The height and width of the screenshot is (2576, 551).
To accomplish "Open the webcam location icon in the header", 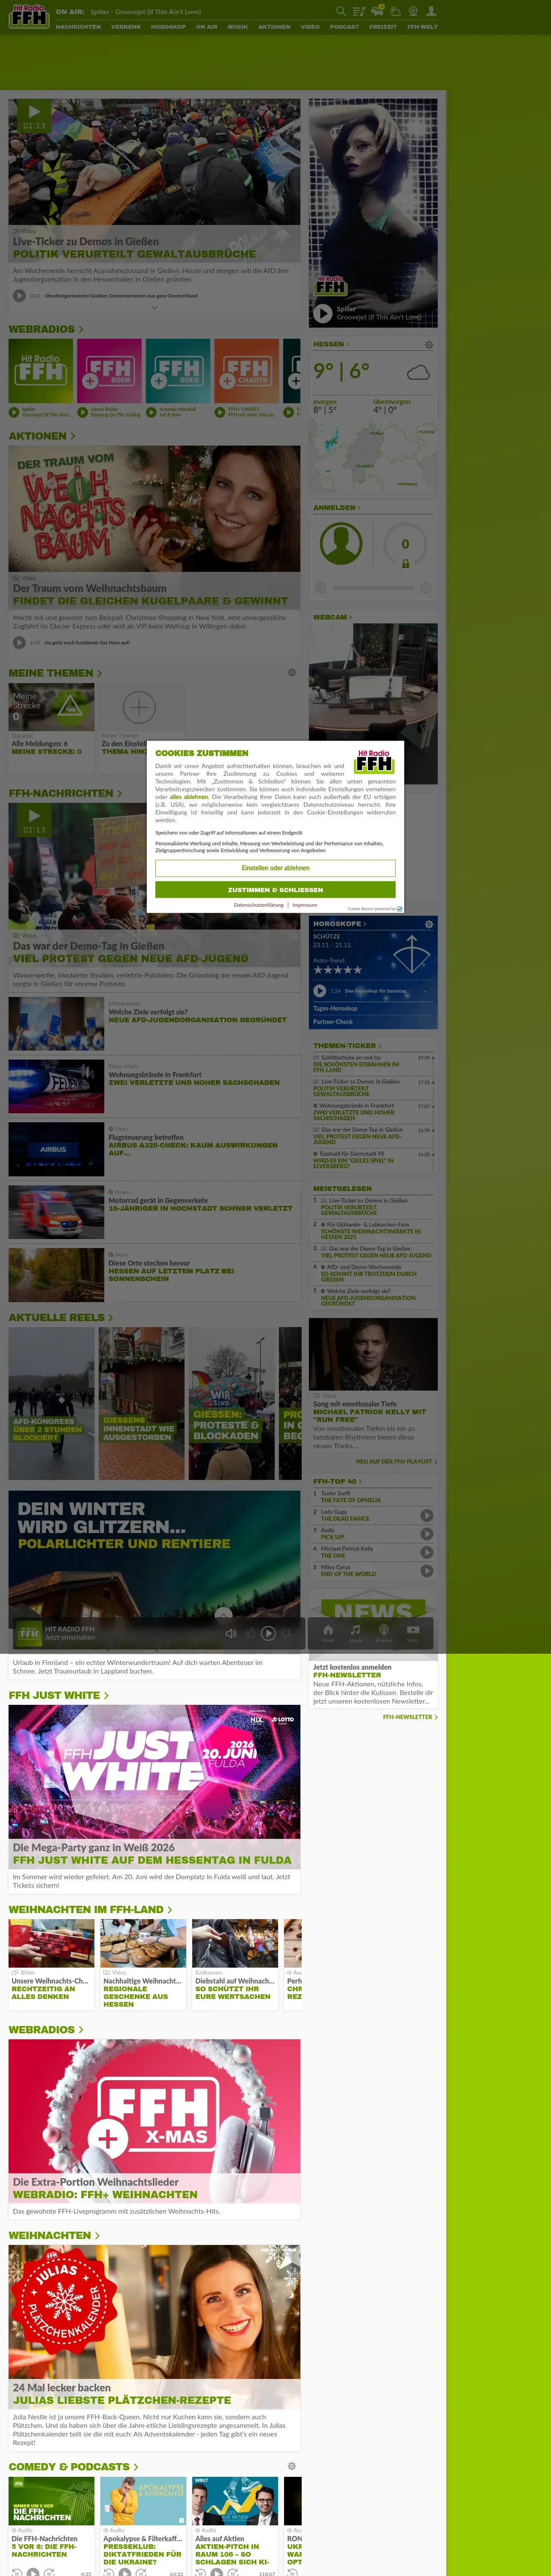I will coord(413,11).
